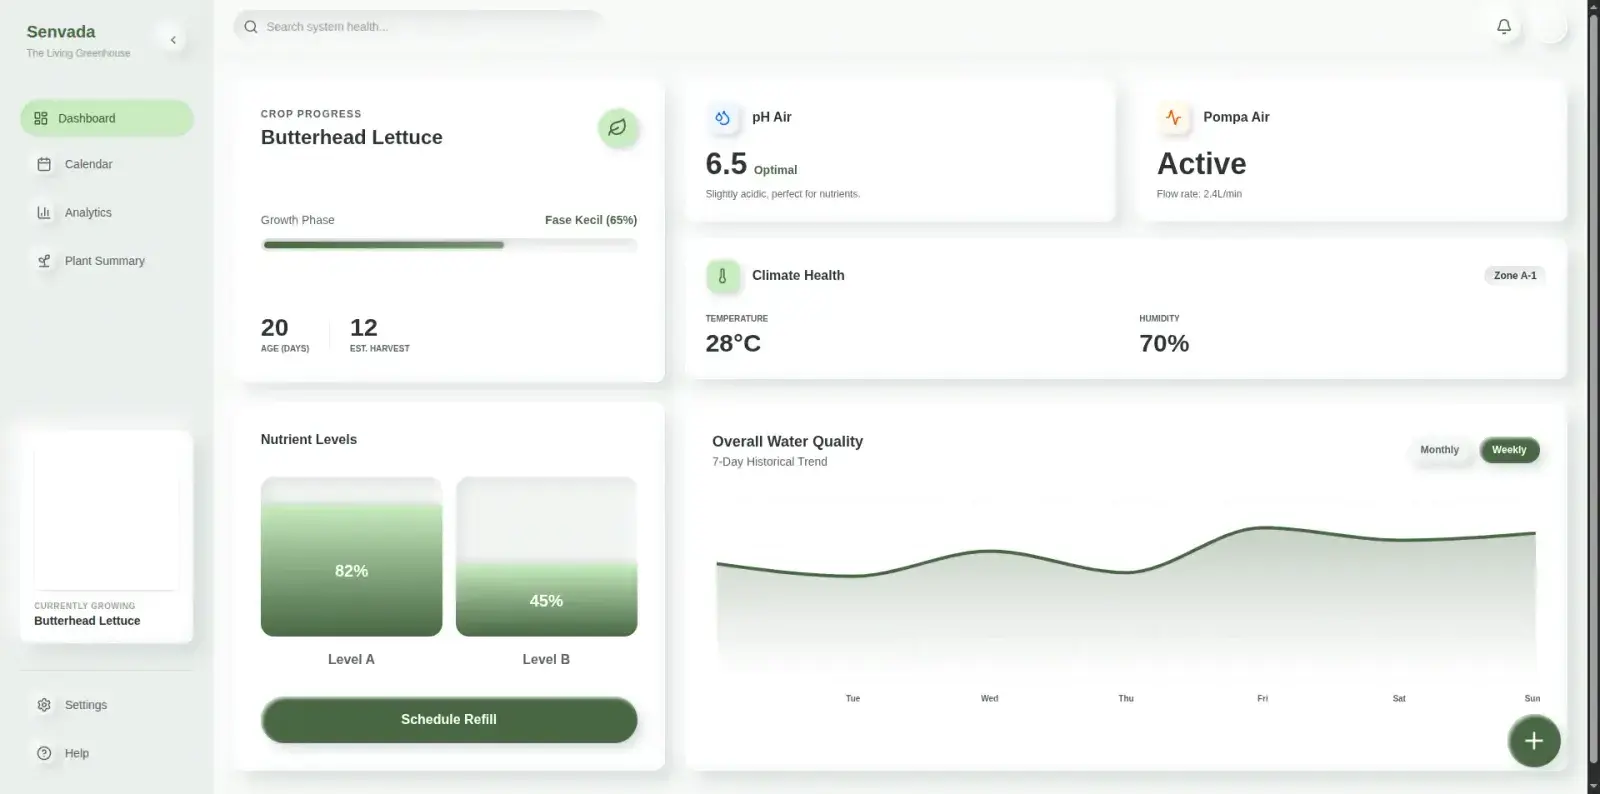1600x794 pixels.
Task: Click the Overall Water Quality heading
Action: [787, 442]
